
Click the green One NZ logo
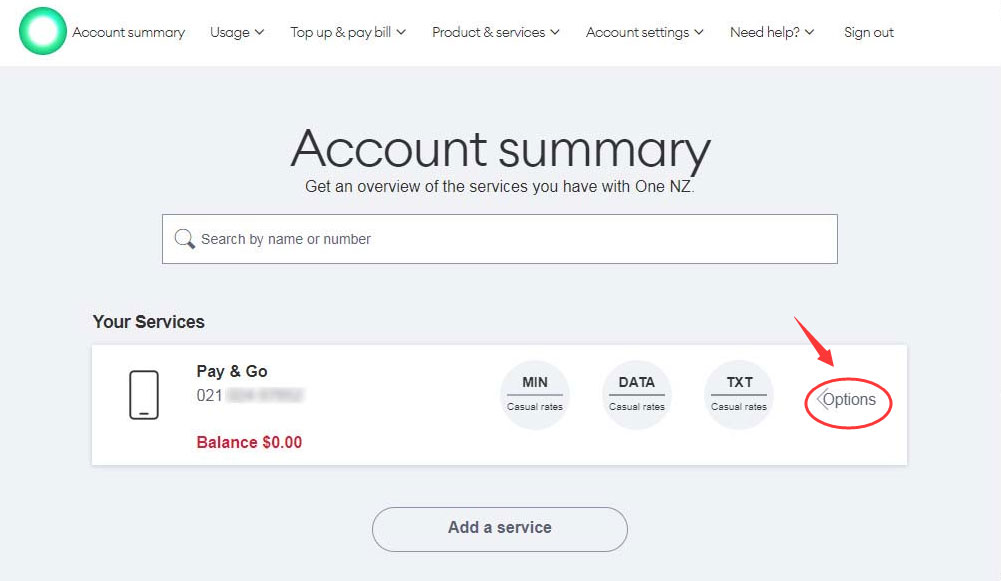pos(43,32)
